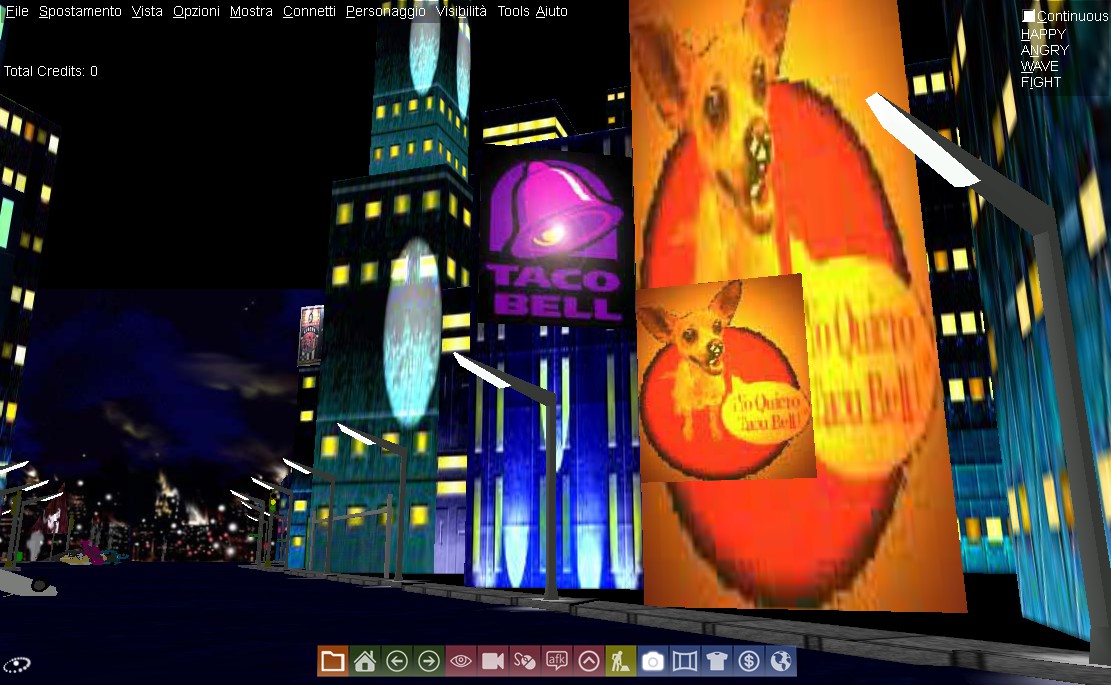Enable the Continuous checkbox
The height and width of the screenshot is (685, 1111).
pos(1029,17)
